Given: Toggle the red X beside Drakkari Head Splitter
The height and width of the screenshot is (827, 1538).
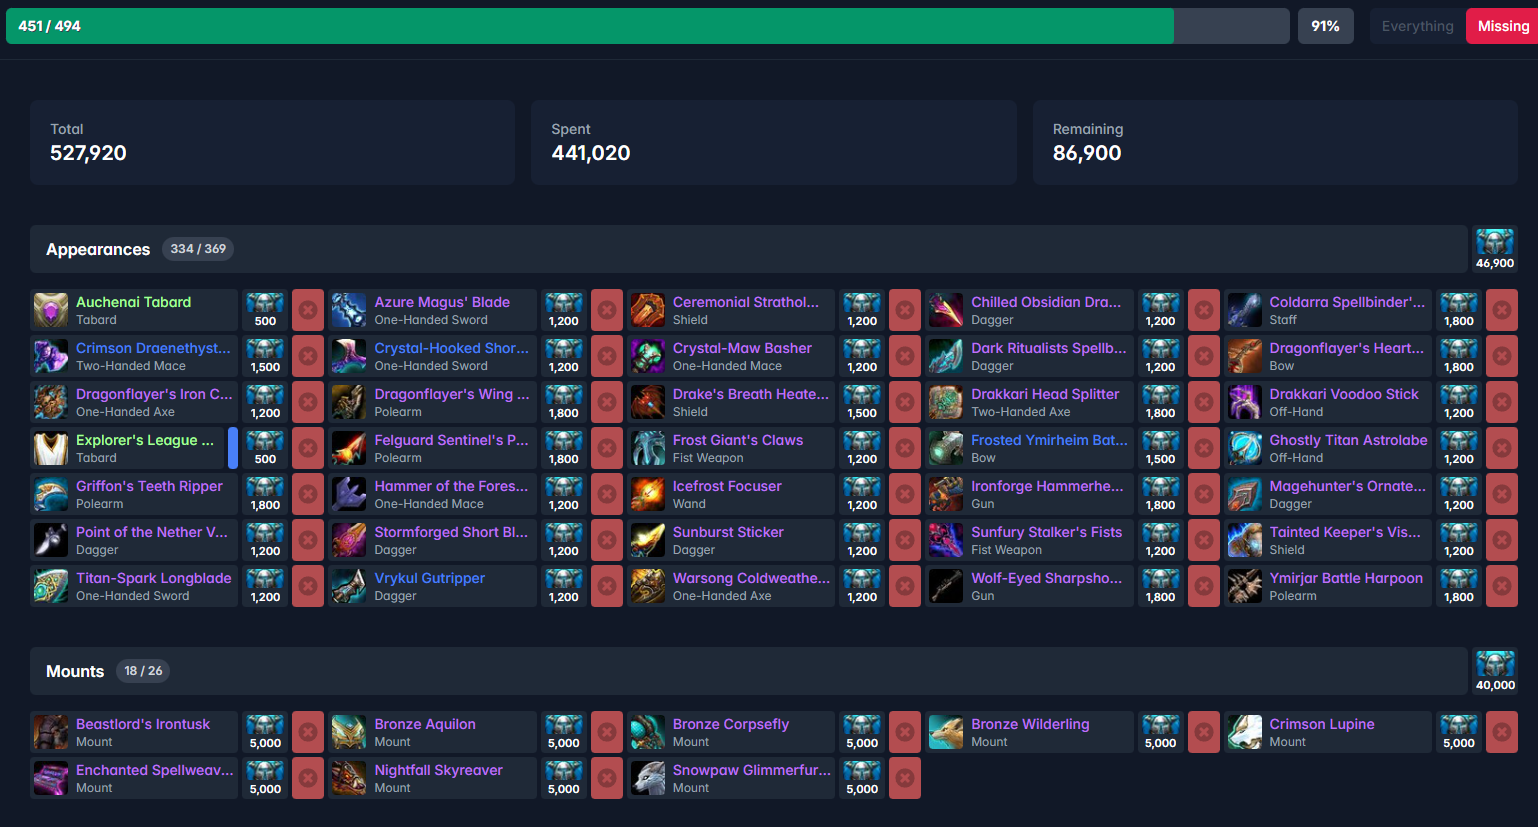Looking at the screenshot, I should click(1204, 402).
